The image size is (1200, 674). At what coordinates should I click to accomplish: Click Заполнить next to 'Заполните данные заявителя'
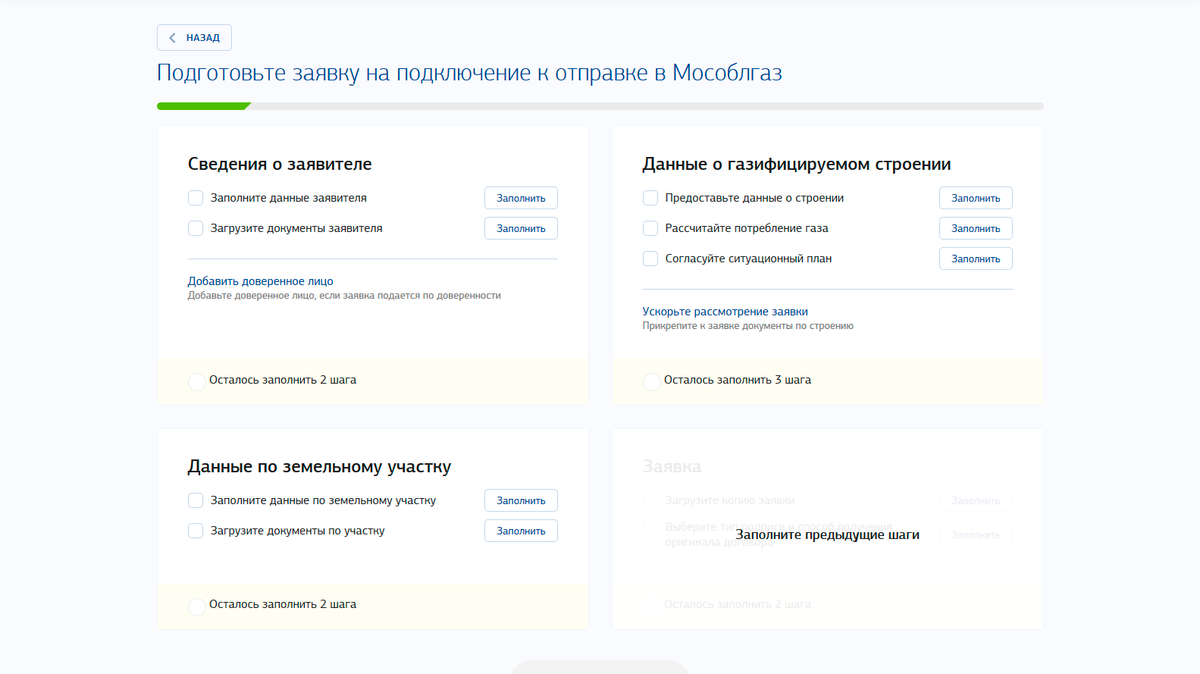[x=521, y=198]
